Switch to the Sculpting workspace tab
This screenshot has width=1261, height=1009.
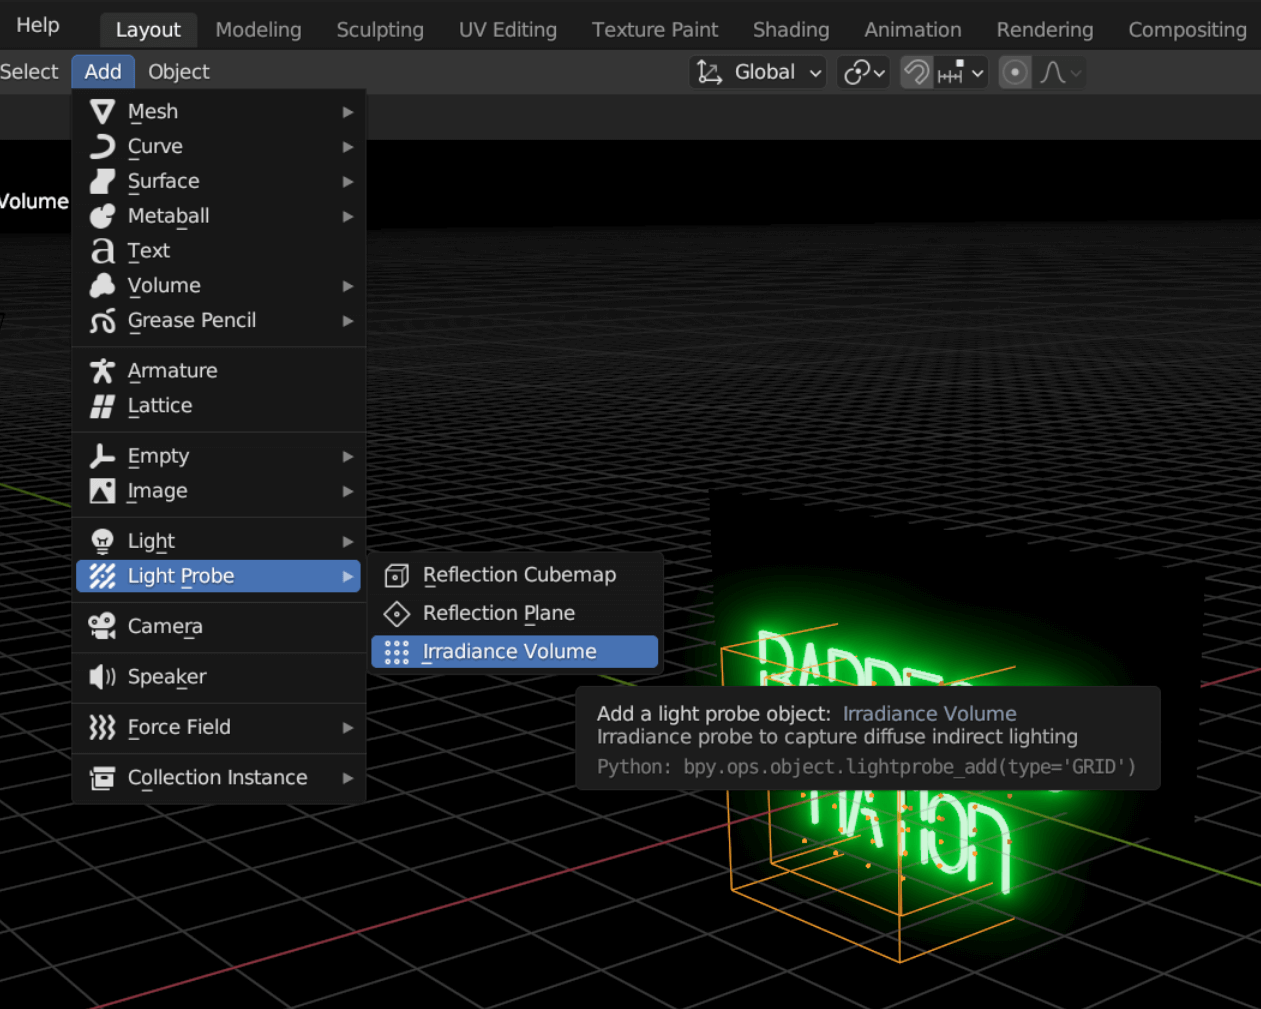click(380, 30)
